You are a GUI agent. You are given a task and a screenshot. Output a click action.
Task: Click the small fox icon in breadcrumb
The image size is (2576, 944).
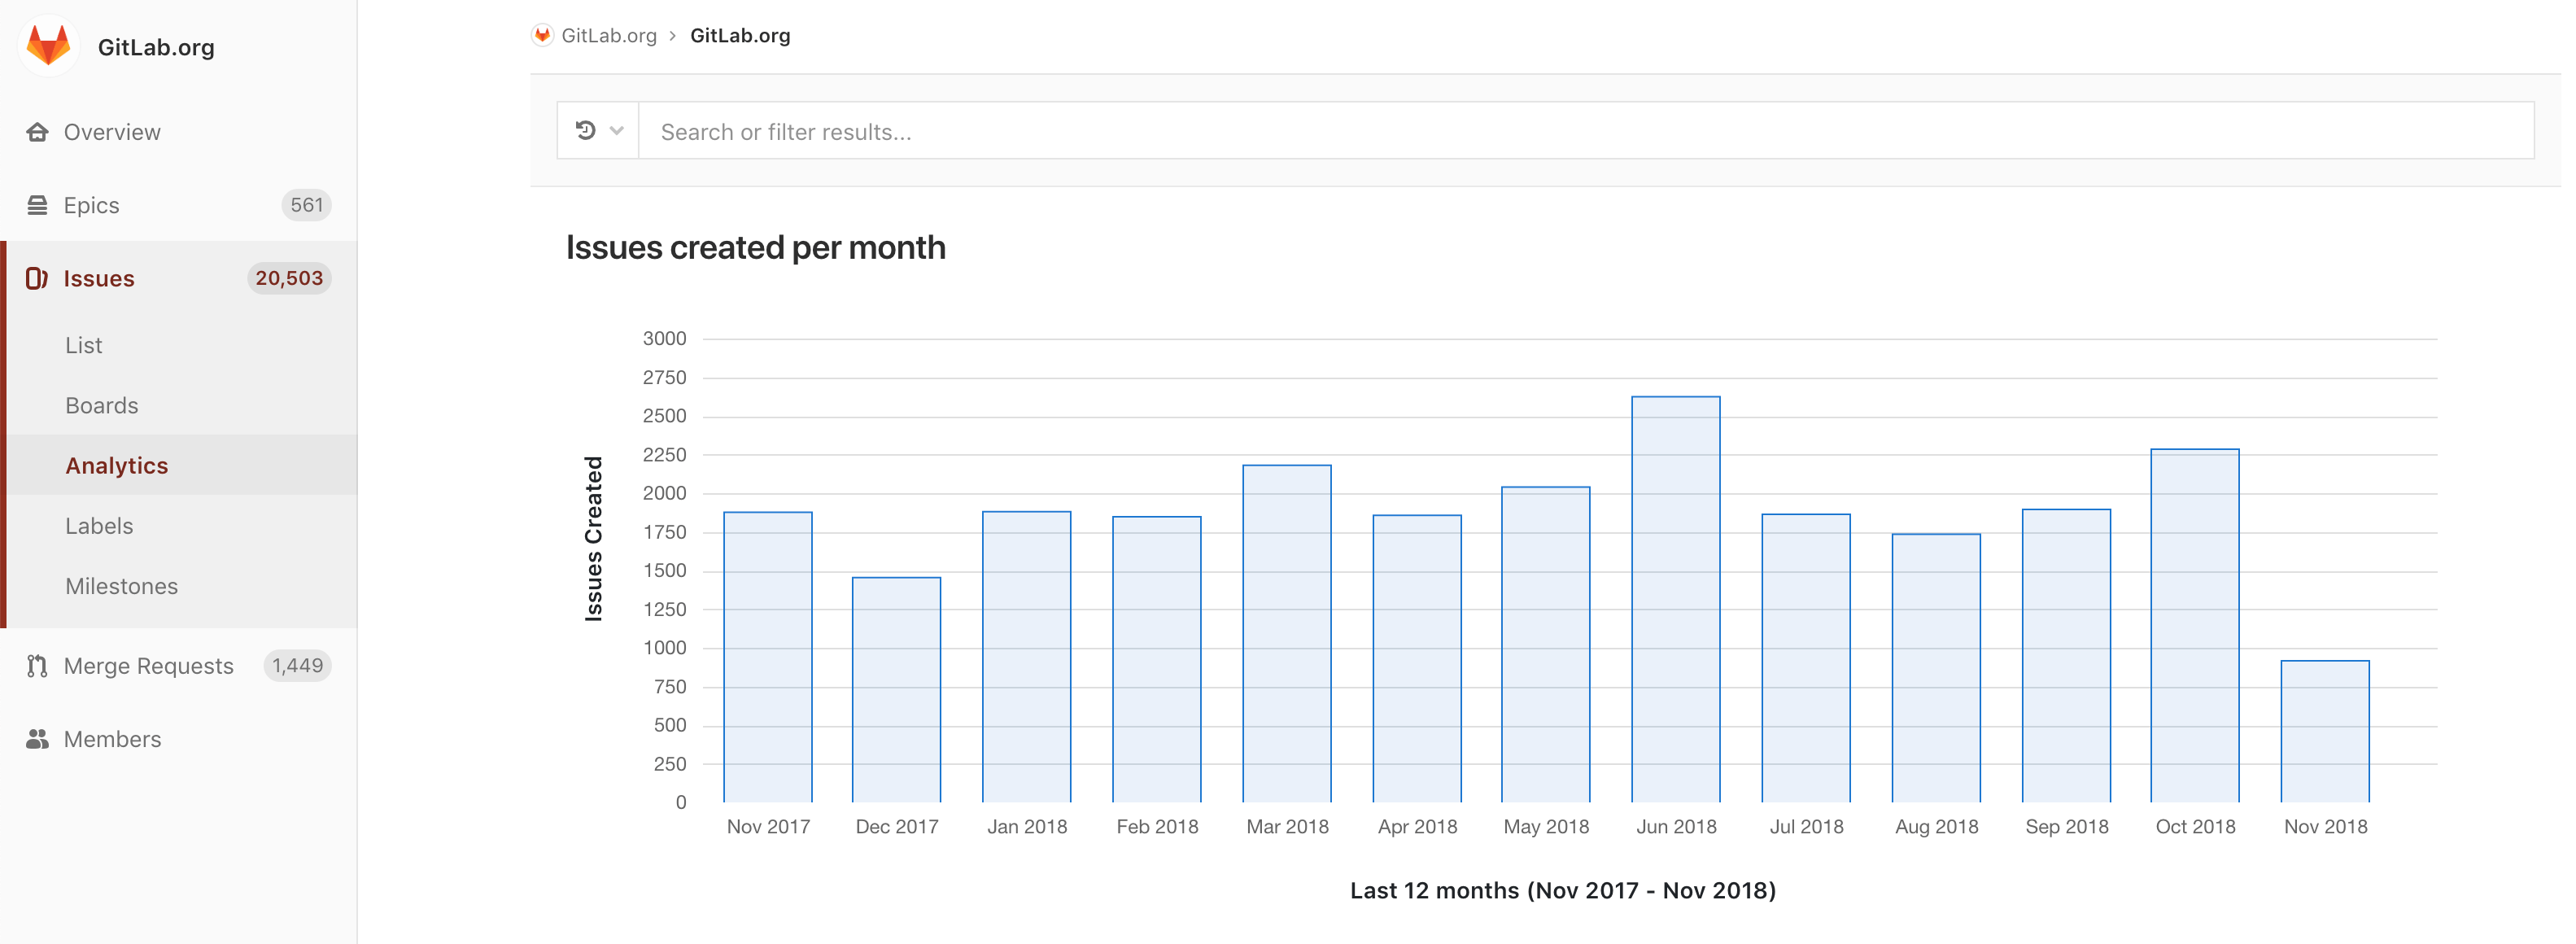(x=542, y=35)
